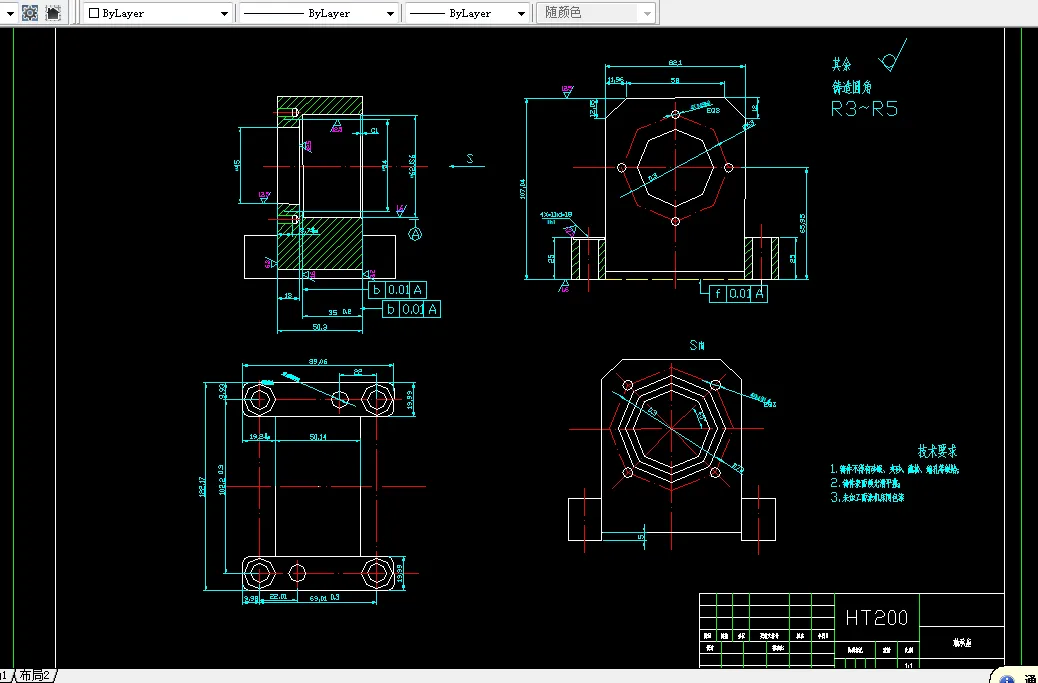This screenshot has height=683, width=1038.
Task: Select the 其余 surface finish label
Action: tap(841, 64)
